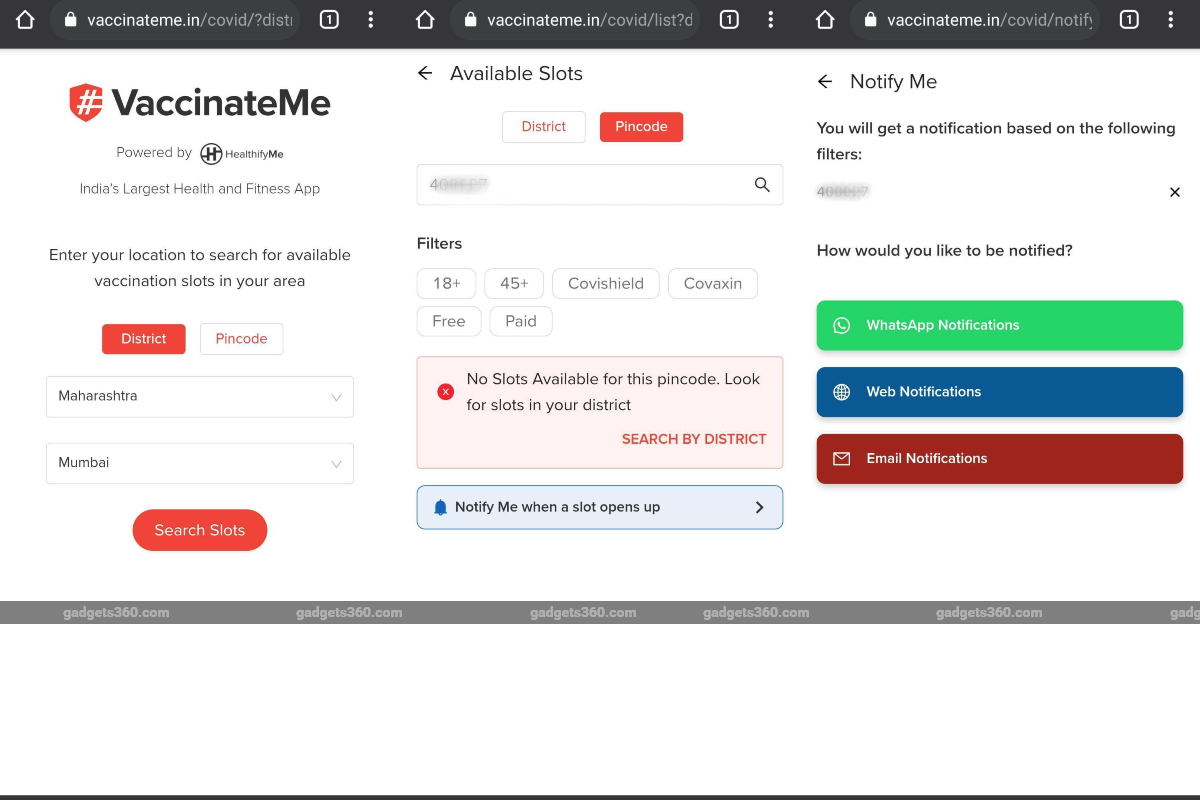This screenshot has height=800, width=1200.
Task: Open tab switcher in first browser
Action: pyautogui.click(x=329, y=19)
